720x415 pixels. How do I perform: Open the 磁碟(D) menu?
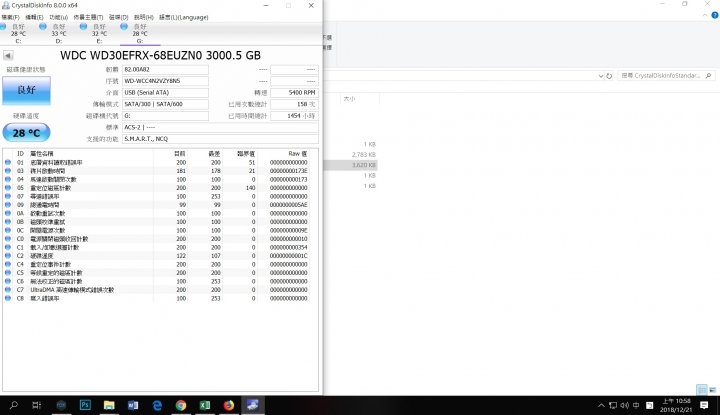118,17
